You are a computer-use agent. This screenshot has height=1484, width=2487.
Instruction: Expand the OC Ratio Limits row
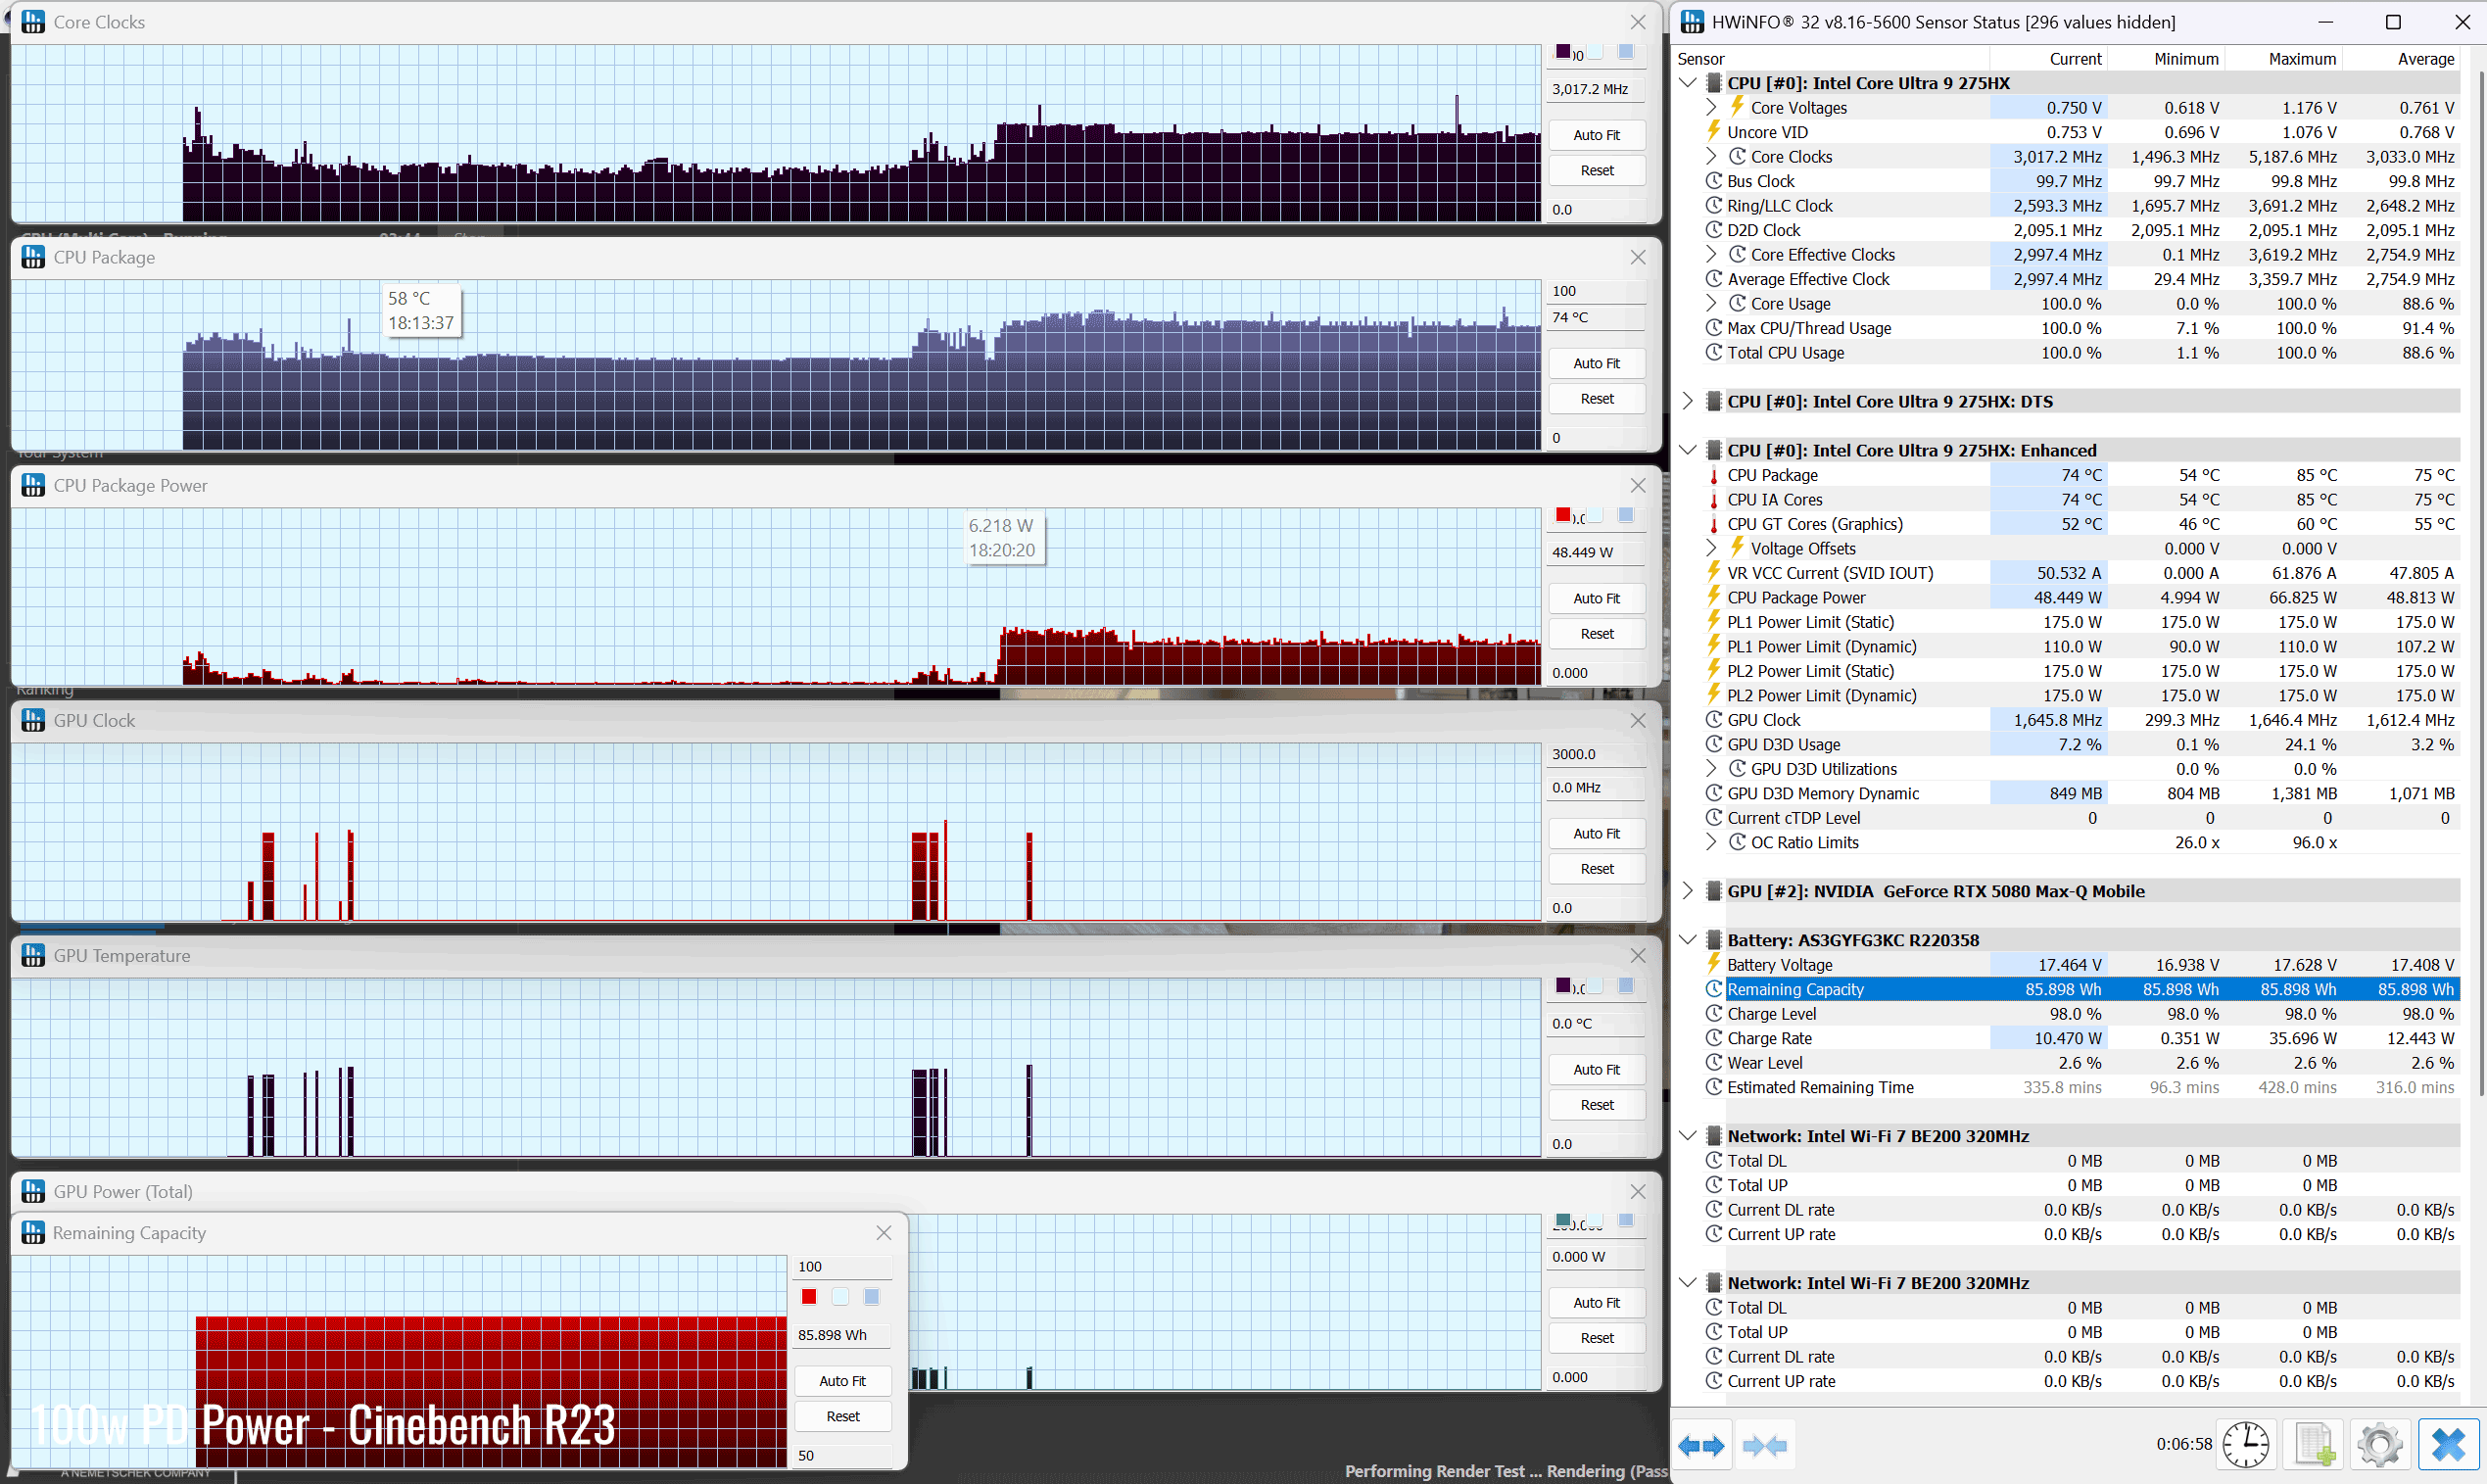coord(1712,842)
